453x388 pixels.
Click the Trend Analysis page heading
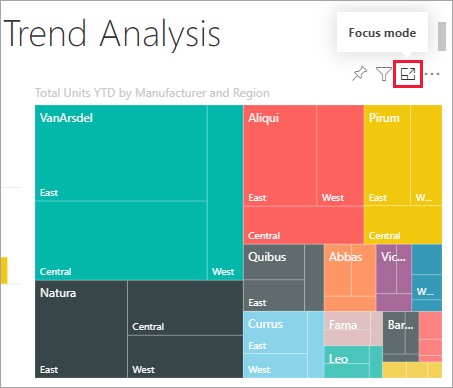(112, 34)
